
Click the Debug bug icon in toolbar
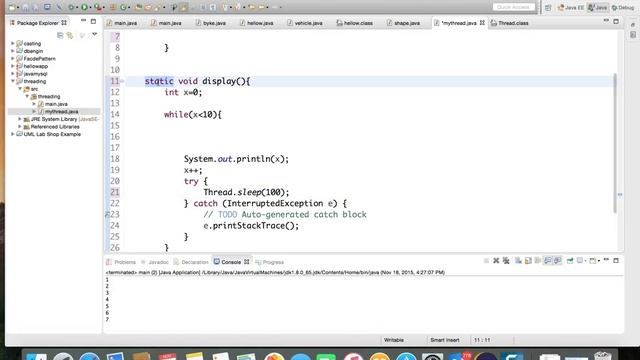pos(71,7)
